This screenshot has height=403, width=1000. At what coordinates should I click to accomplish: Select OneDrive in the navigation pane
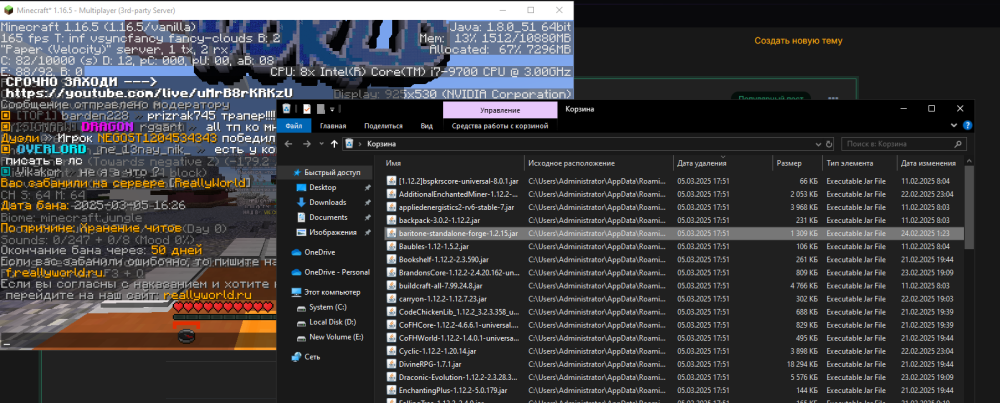pyautogui.click(x=313, y=252)
